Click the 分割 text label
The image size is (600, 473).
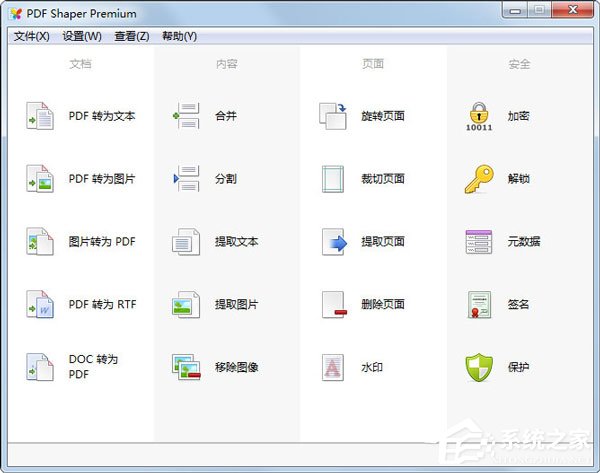226,179
